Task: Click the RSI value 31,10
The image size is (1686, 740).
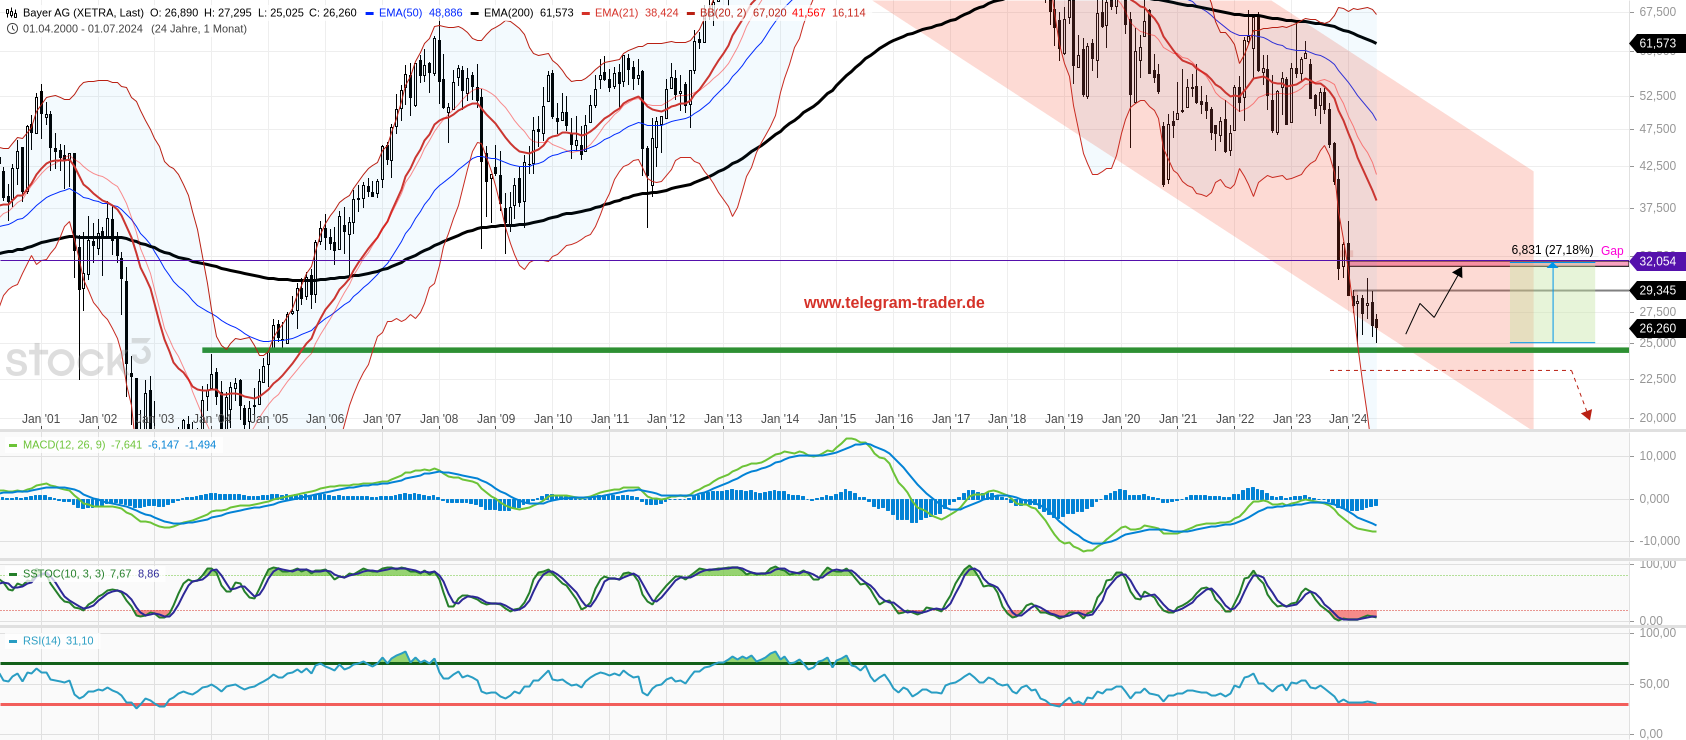Action: point(80,641)
